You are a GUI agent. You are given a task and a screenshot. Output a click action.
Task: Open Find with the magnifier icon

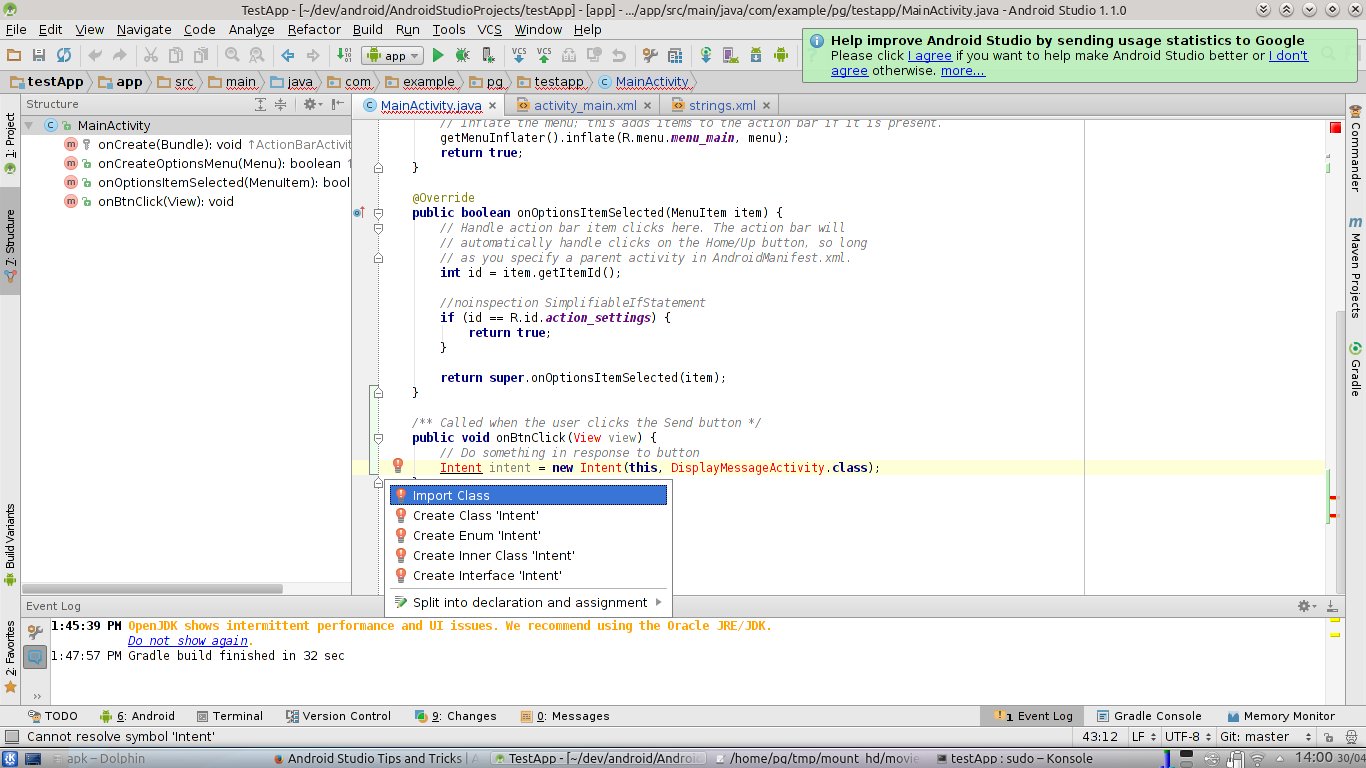pyautogui.click(x=232, y=55)
